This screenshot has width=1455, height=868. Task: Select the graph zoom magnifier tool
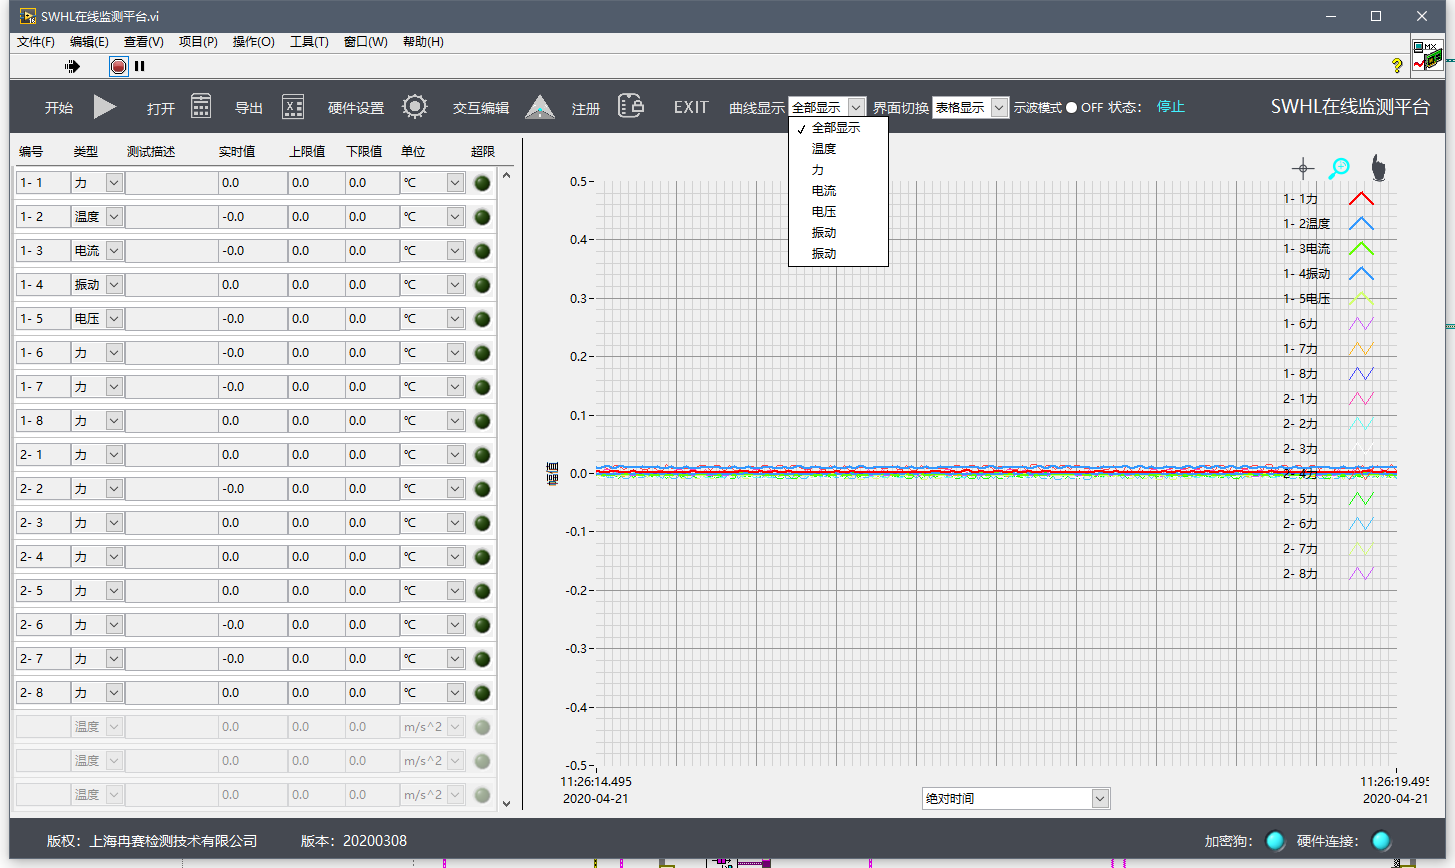coord(1339,168)
